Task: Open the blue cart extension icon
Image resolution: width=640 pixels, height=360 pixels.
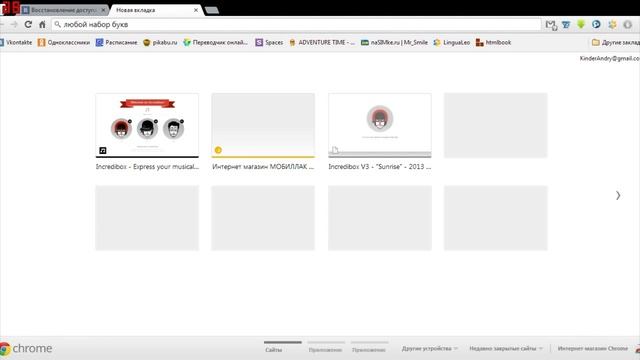Action: point(566,25)
